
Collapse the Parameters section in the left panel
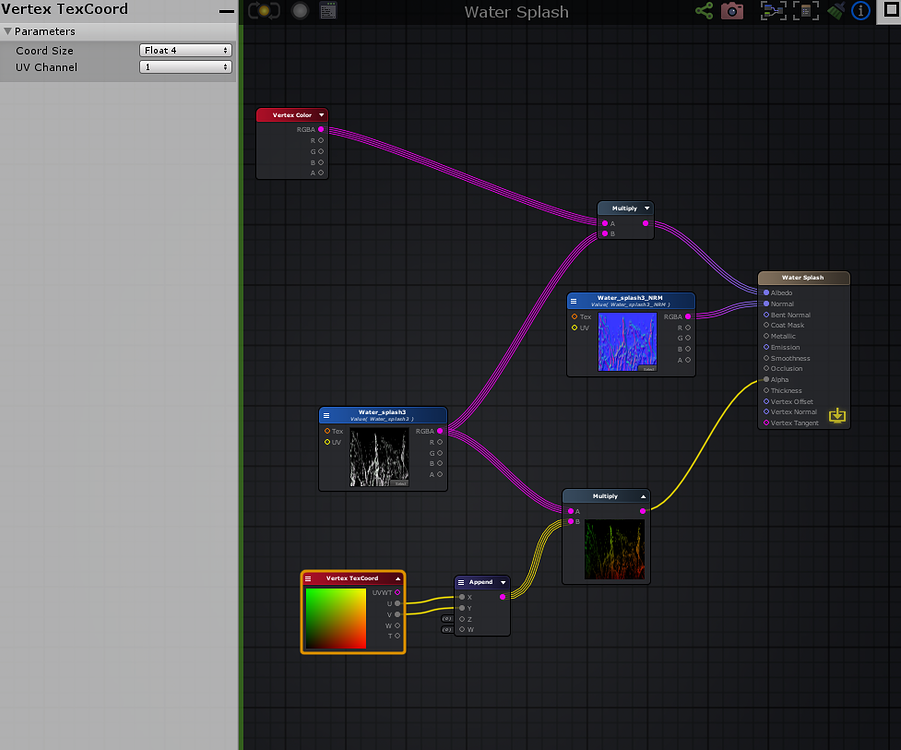(x=9, y=31)
